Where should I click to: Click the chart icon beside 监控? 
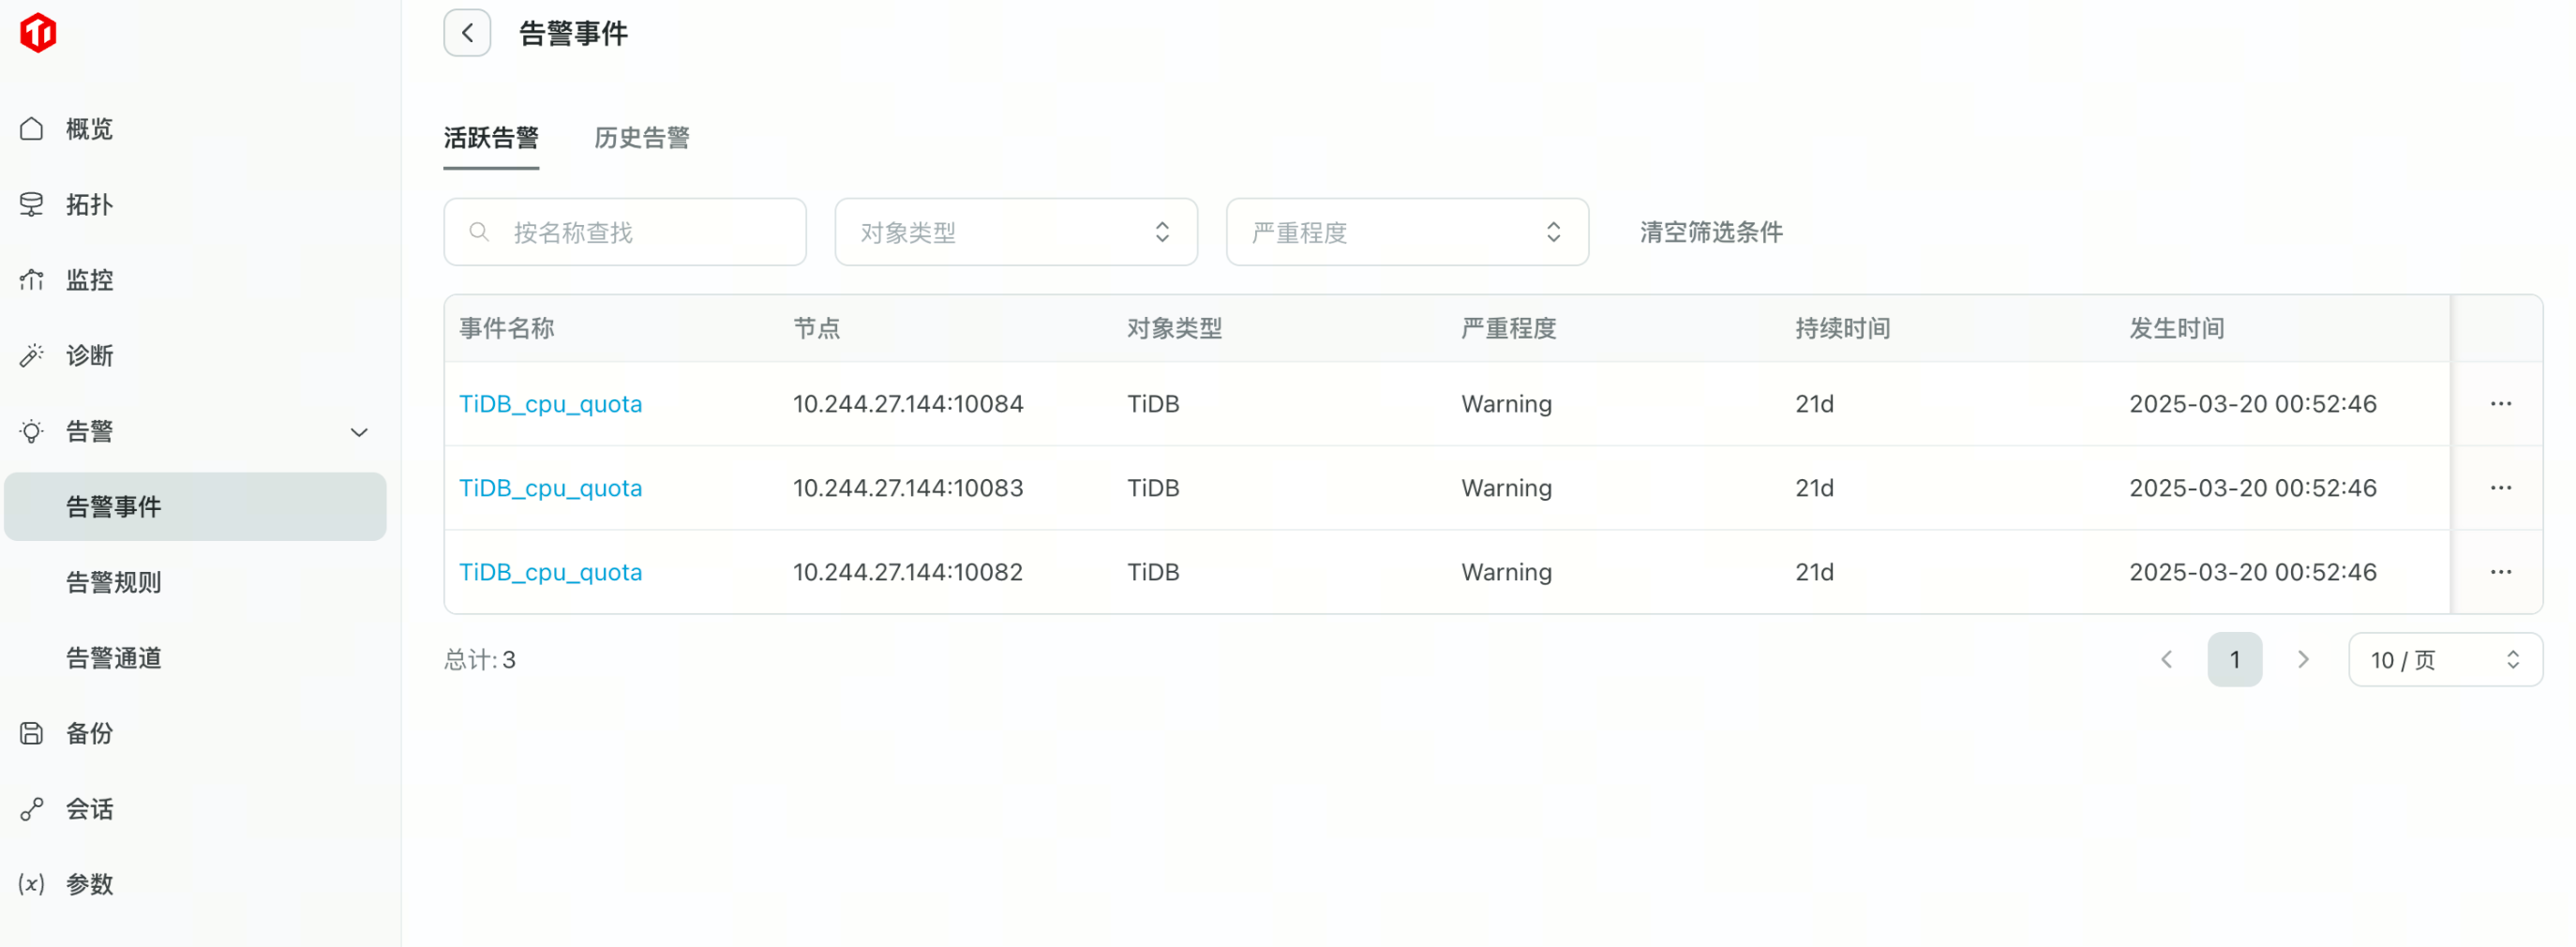(x=32, y=280)
